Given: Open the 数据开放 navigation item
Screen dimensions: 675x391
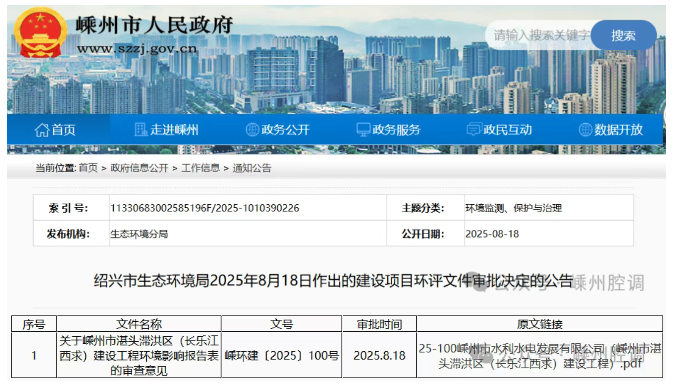Looking at the screenshot, I should pos(610,130).
